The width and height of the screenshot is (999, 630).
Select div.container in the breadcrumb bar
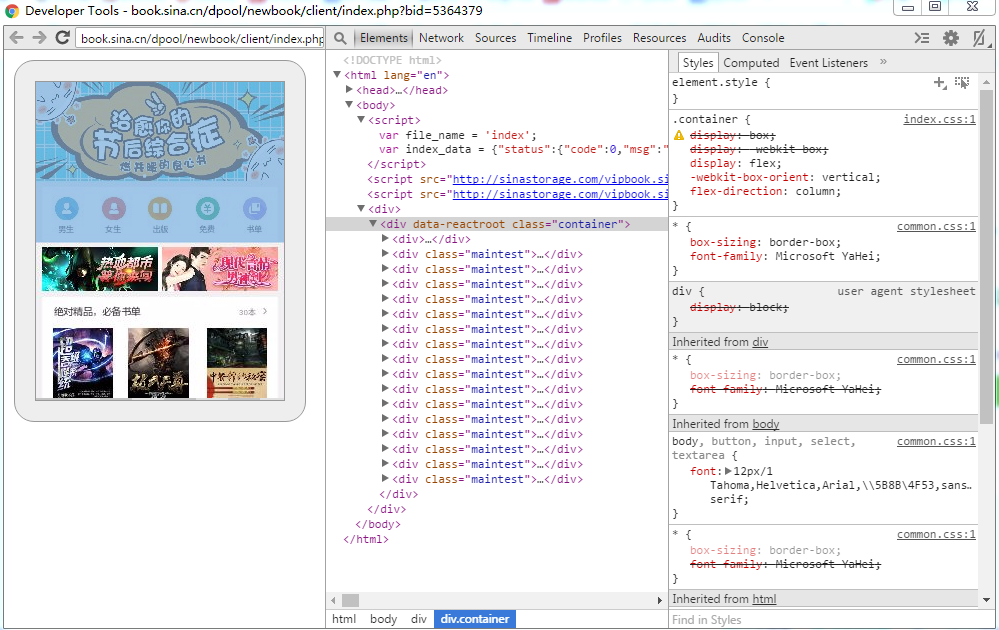[x=475, y=619]
